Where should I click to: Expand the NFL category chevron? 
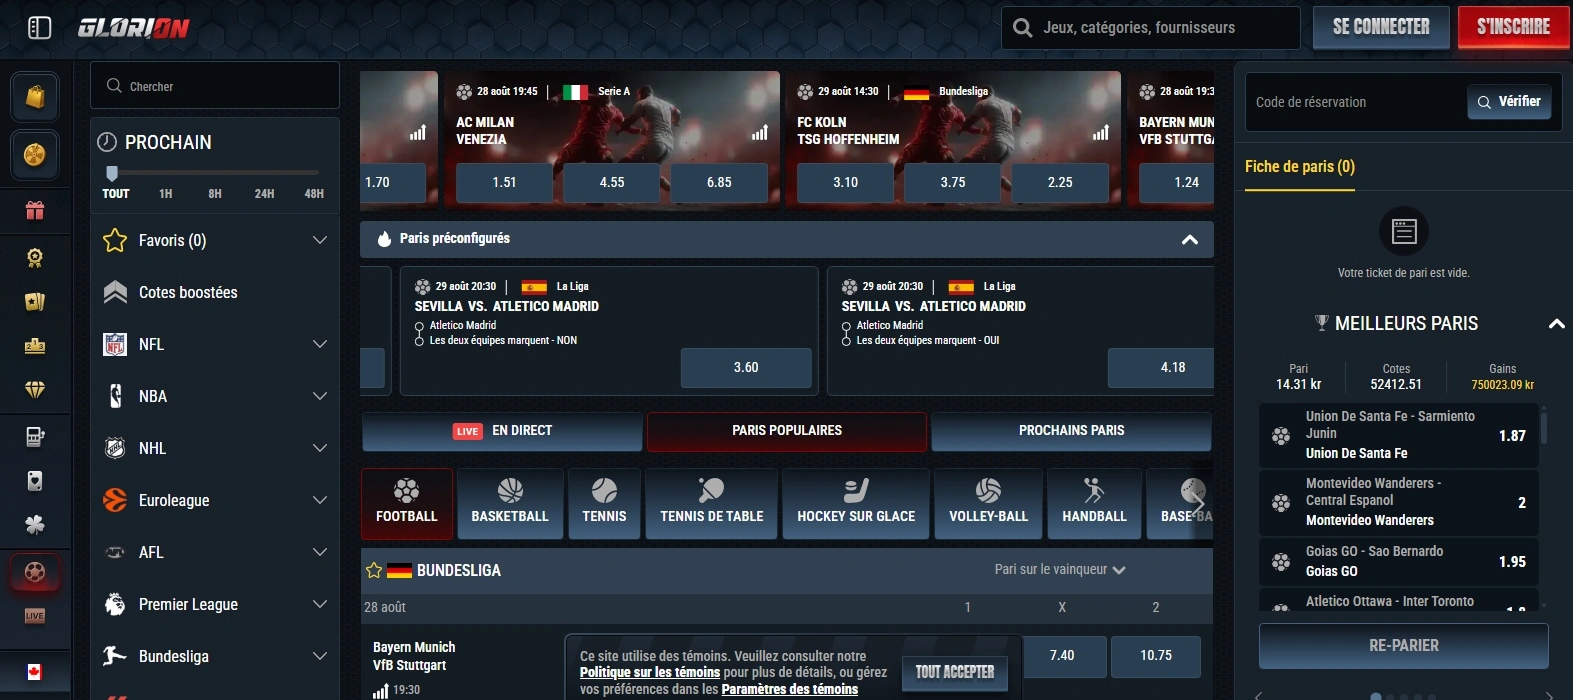pyautogui.click(x=320, y=344)
